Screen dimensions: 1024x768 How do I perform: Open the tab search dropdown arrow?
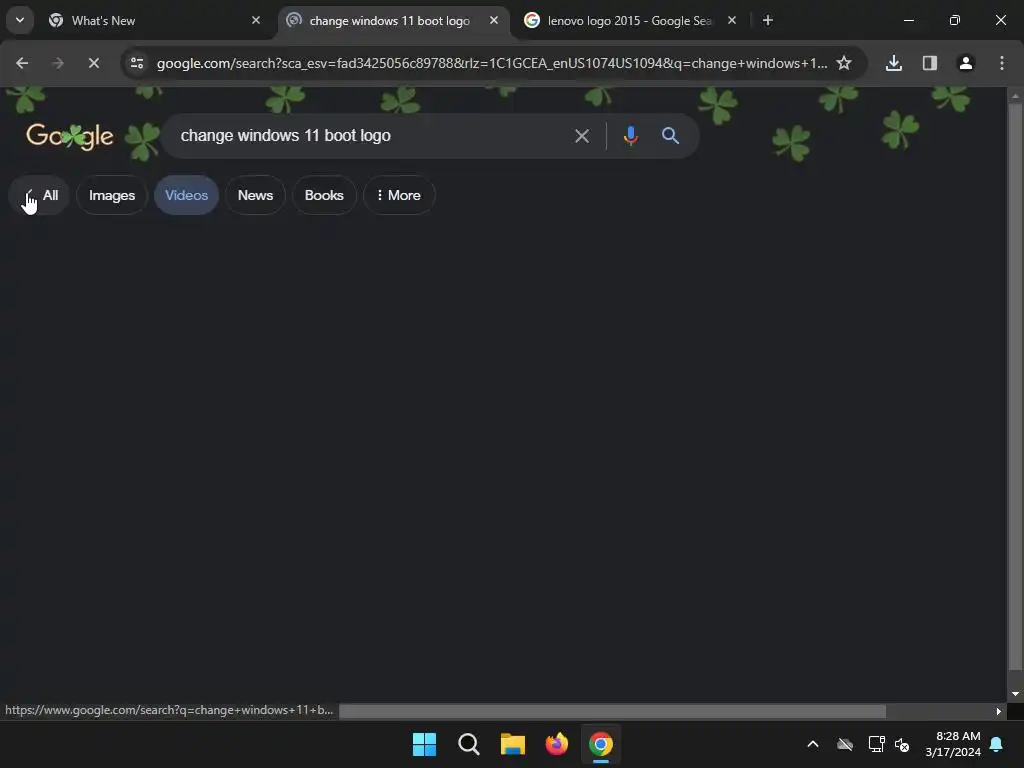(x=20, y=20)
